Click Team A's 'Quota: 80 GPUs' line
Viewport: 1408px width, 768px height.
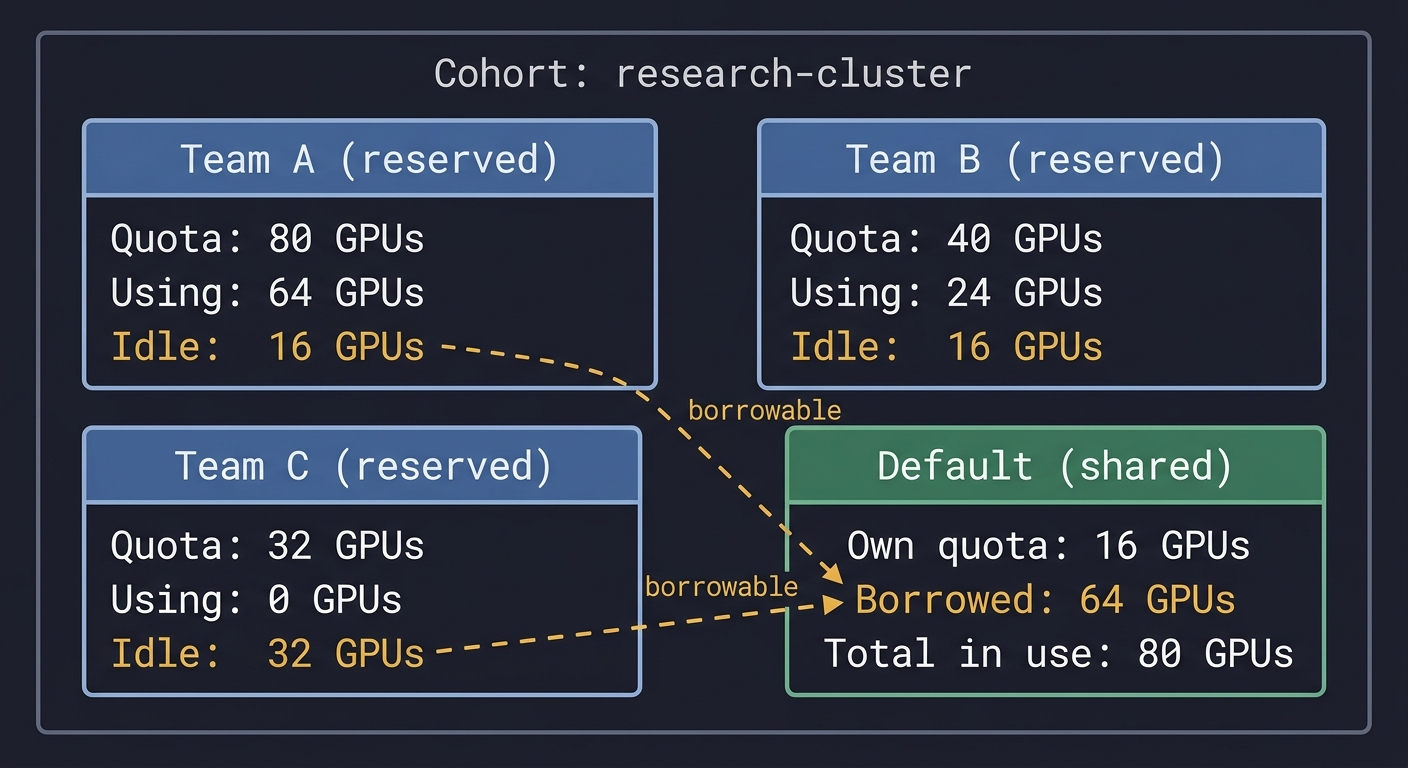click(267, 239)
